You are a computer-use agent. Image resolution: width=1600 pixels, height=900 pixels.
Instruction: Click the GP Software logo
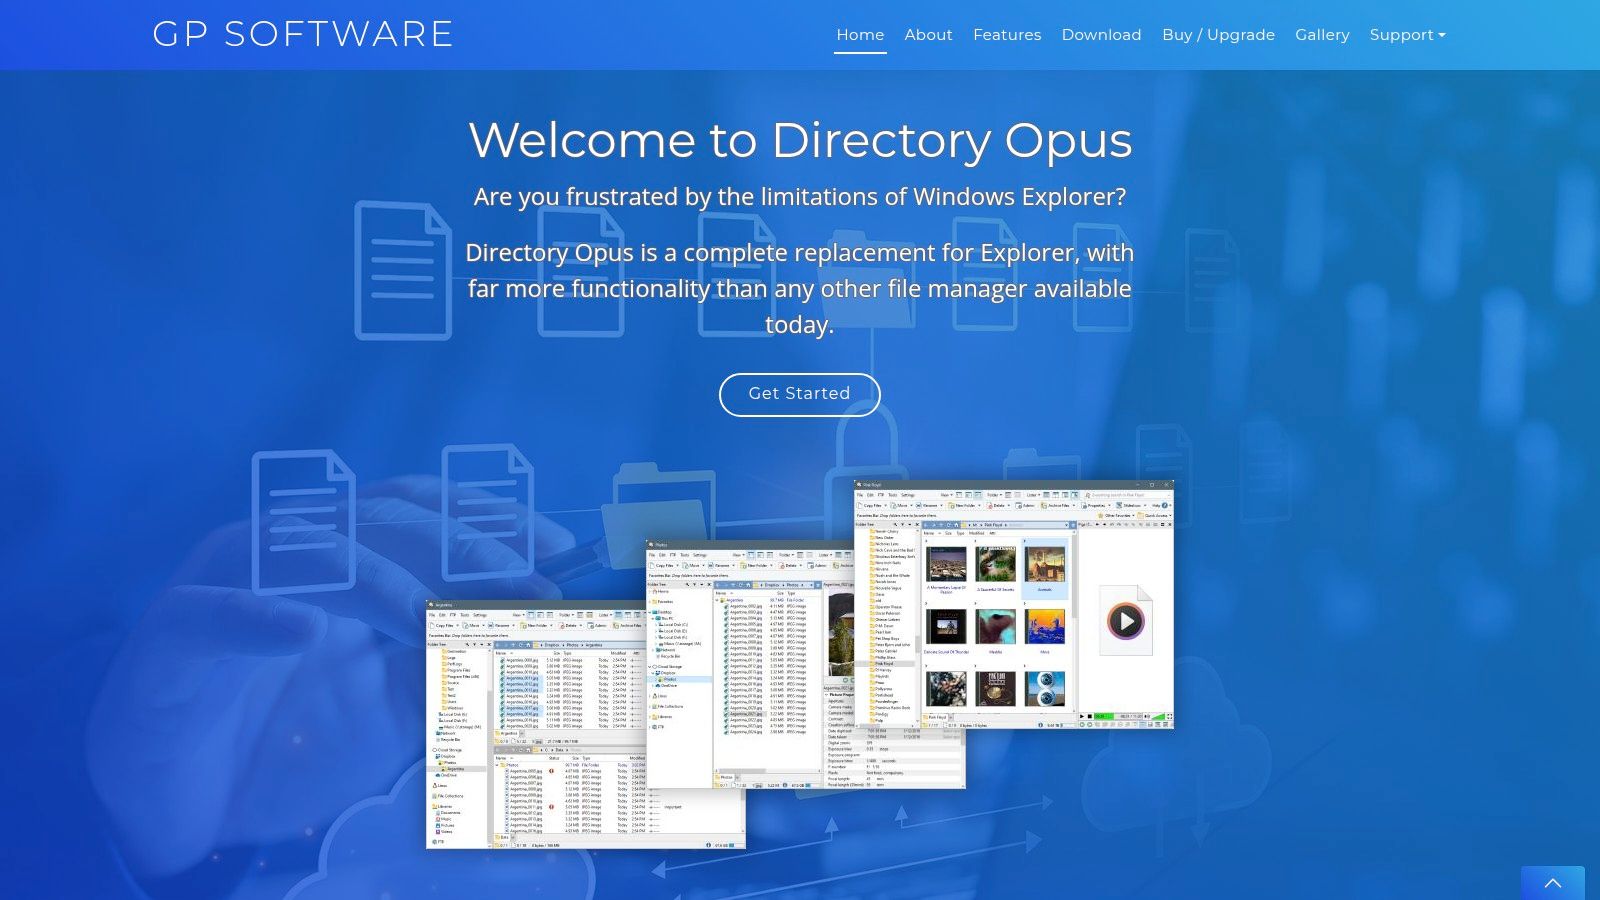click(303, 34)
